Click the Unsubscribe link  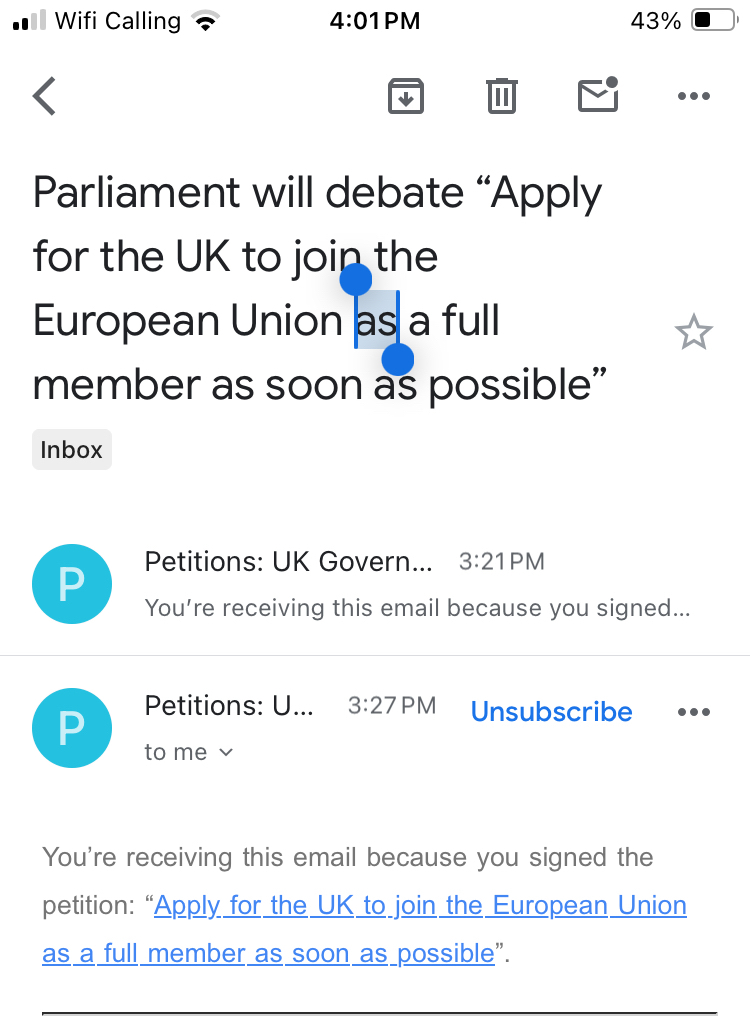(551, 712)
